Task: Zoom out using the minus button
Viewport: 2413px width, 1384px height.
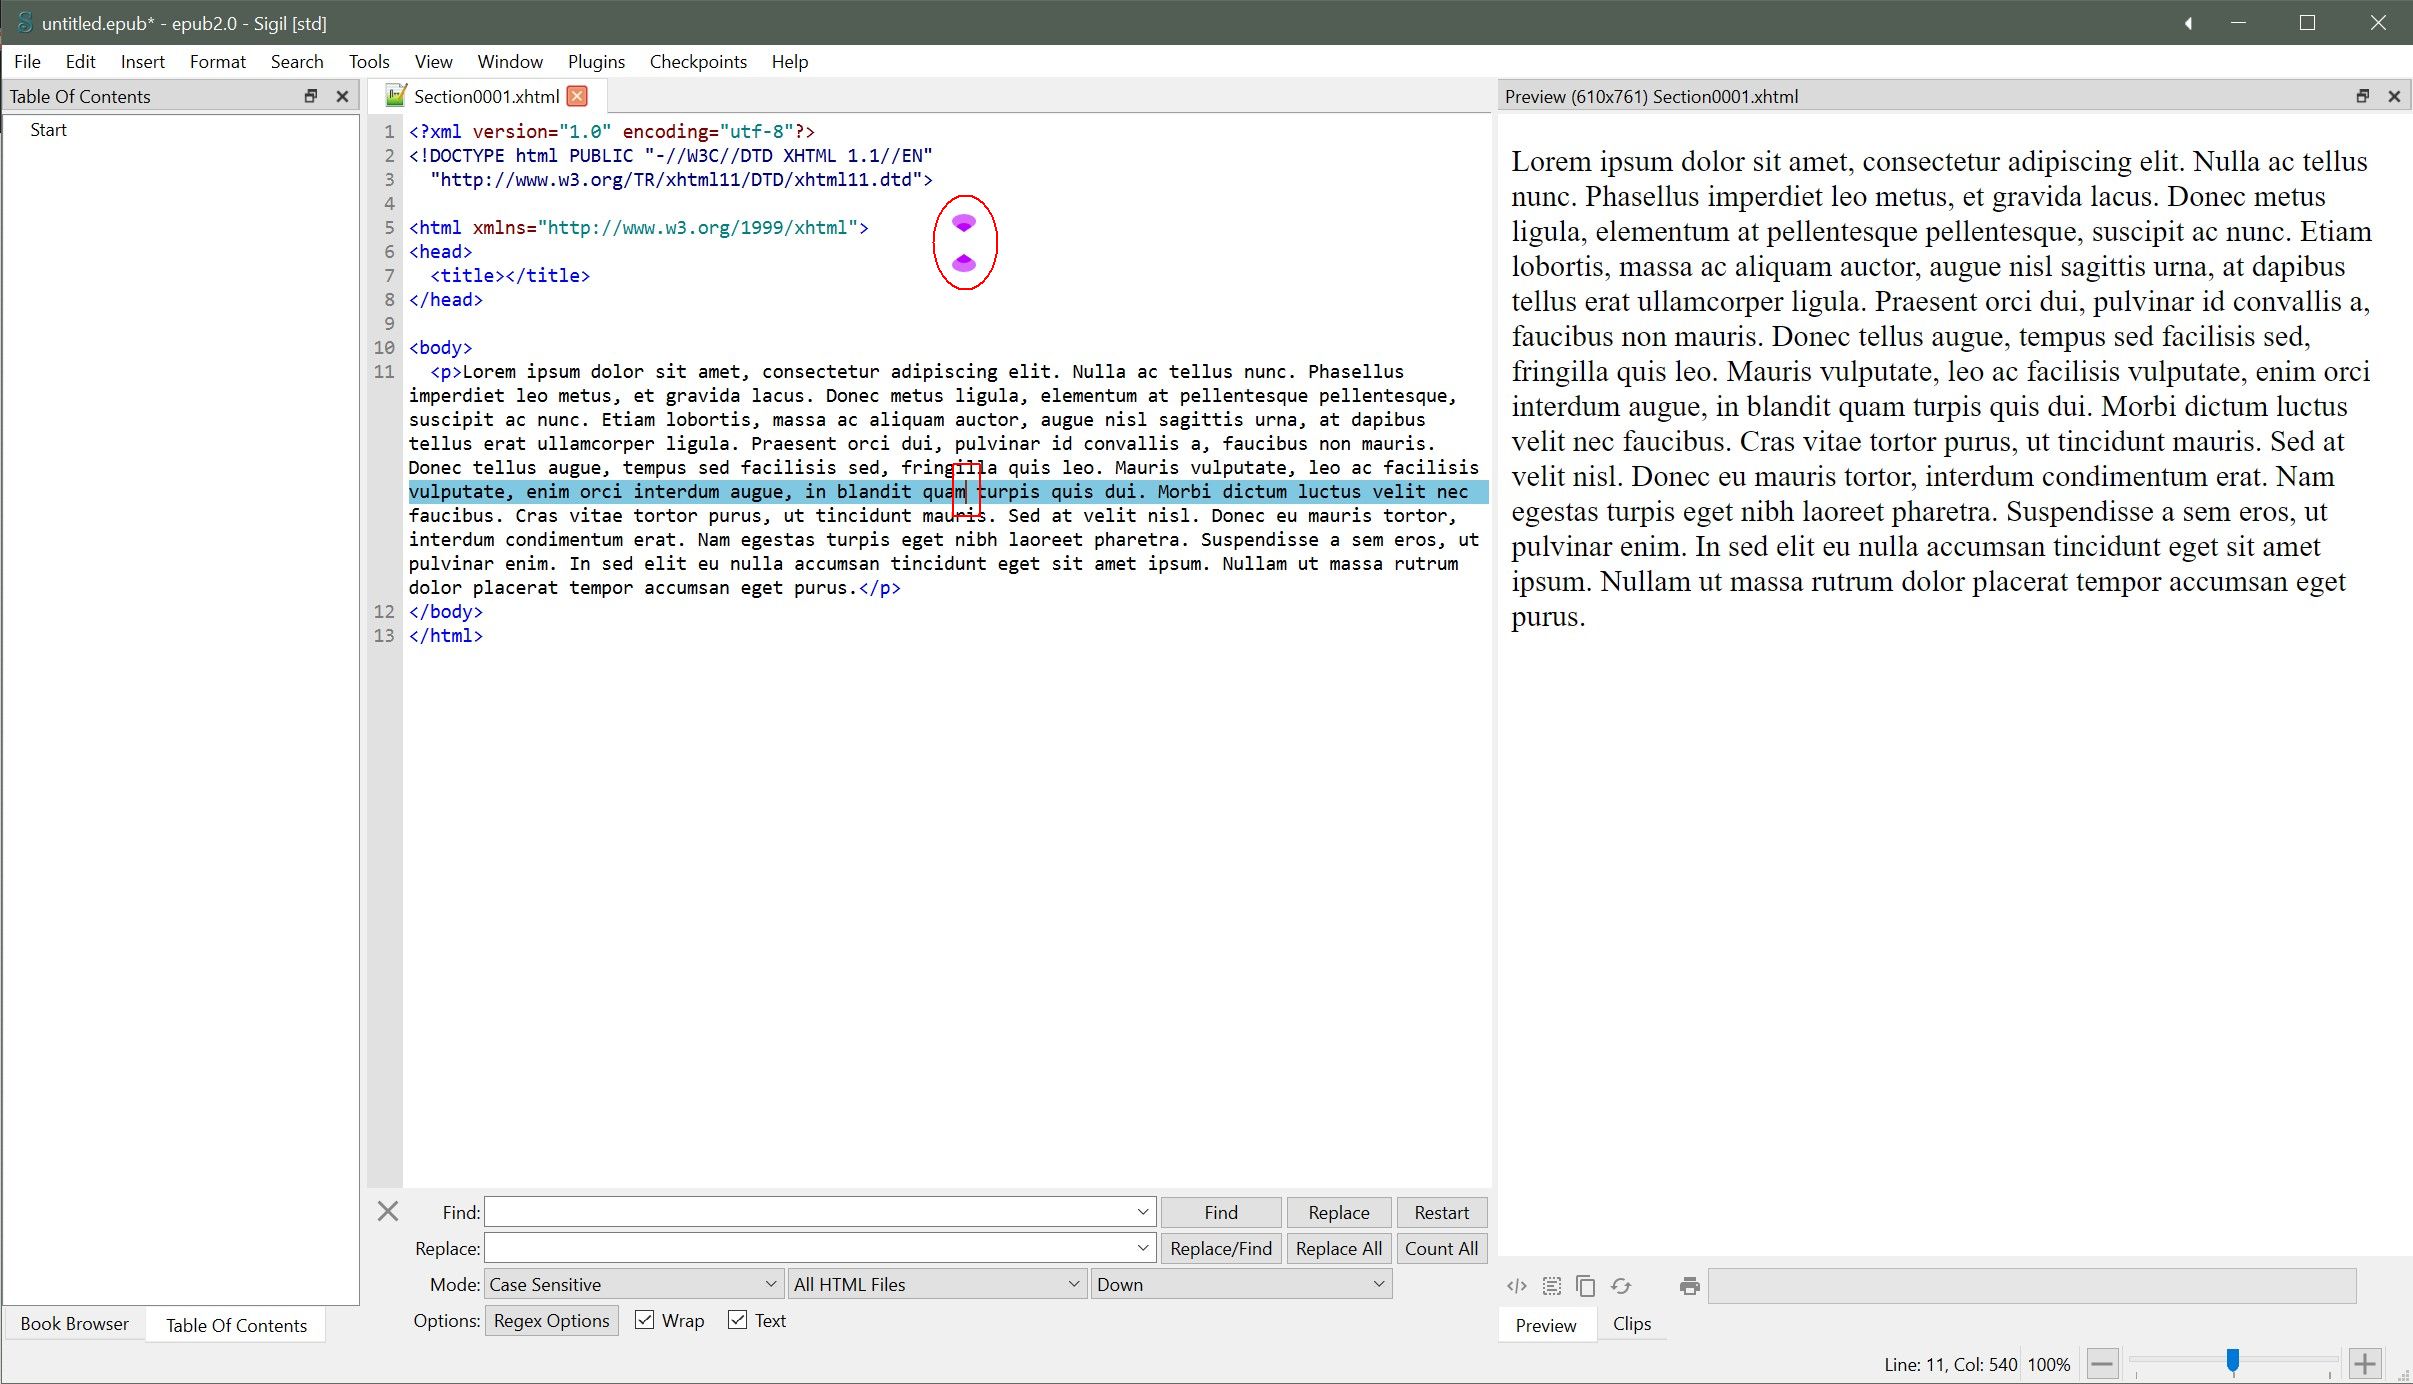Action: click(x=2102, y=1363)
